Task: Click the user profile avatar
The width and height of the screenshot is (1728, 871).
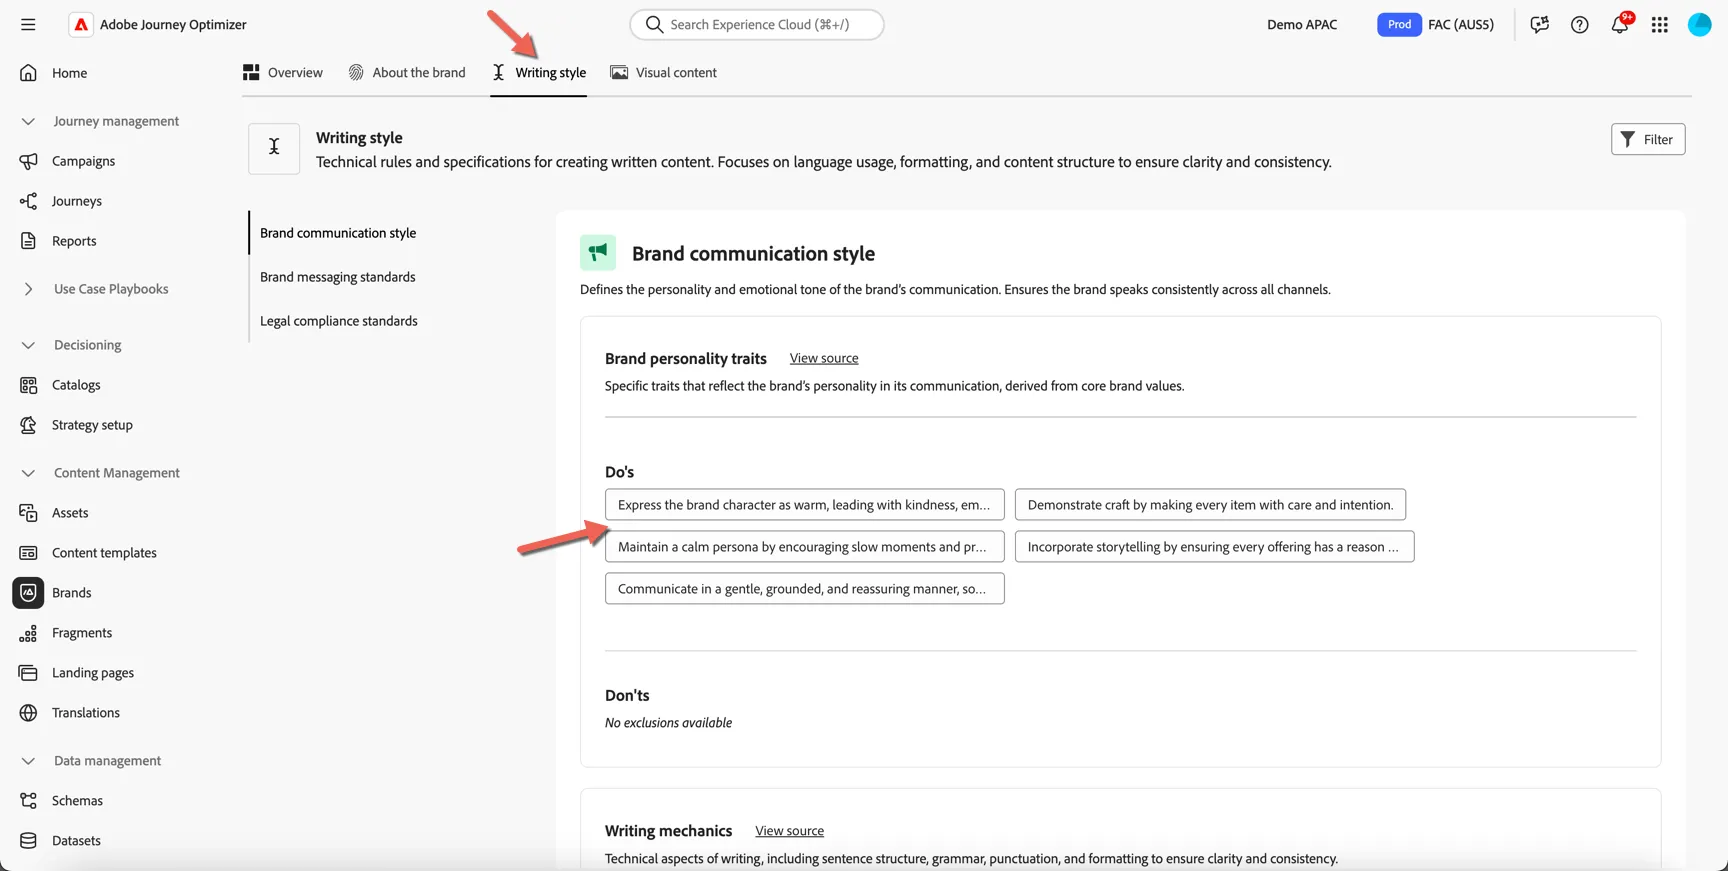Action: coord(1700,24)
